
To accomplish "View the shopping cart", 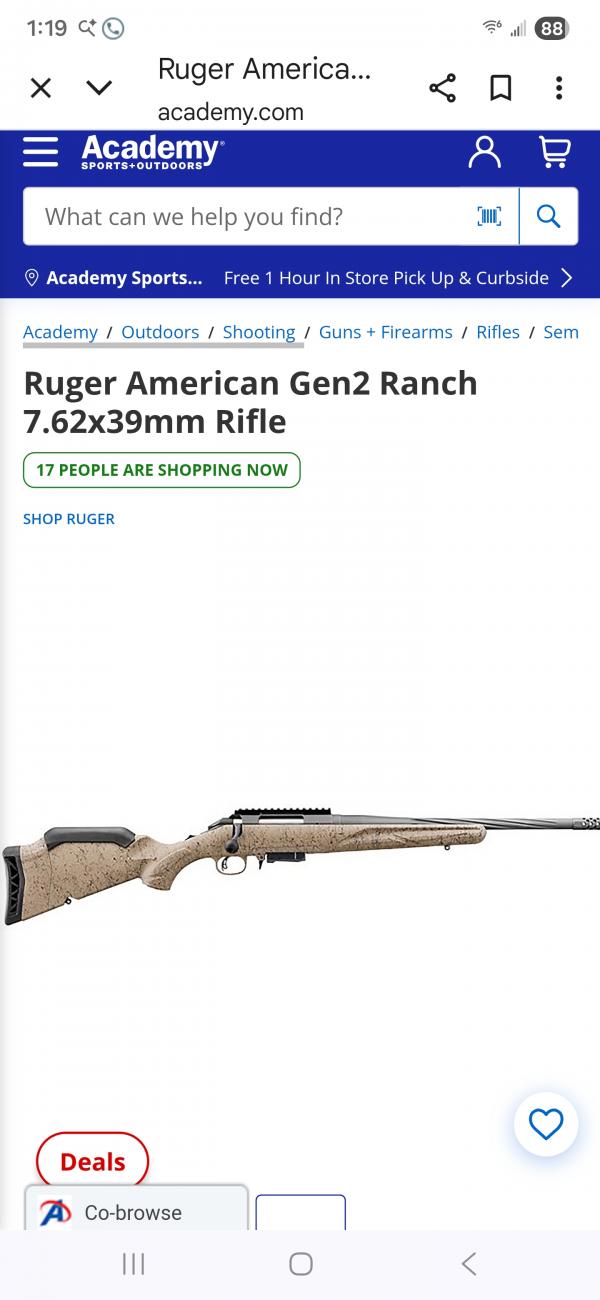I will point(554,152).
